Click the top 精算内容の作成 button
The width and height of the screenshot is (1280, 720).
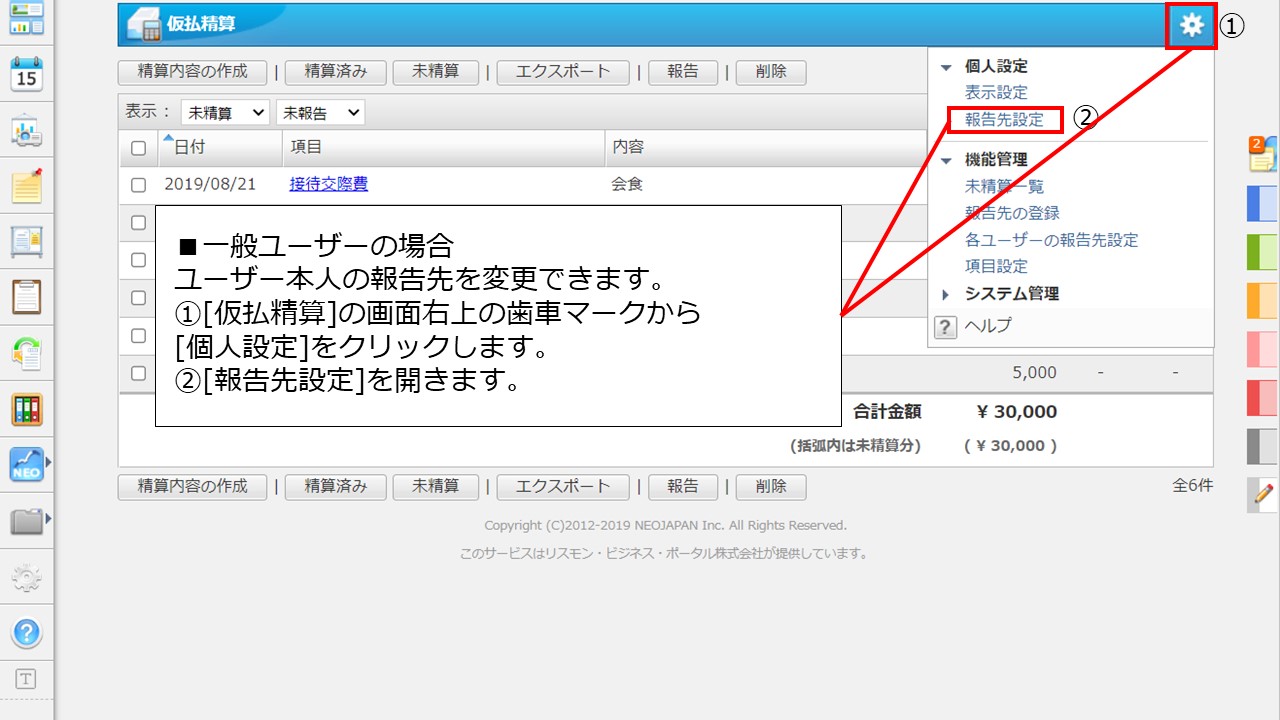tap(192, 72)
